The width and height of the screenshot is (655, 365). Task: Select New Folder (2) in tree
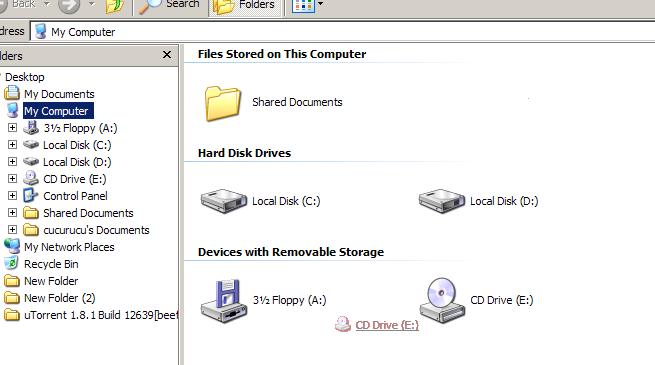(x=60, y=299)
